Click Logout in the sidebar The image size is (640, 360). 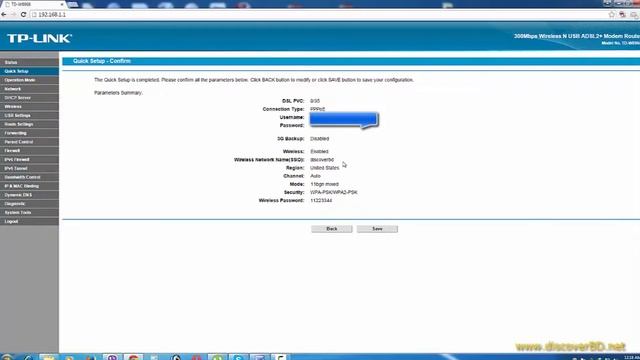click(29, 222)
